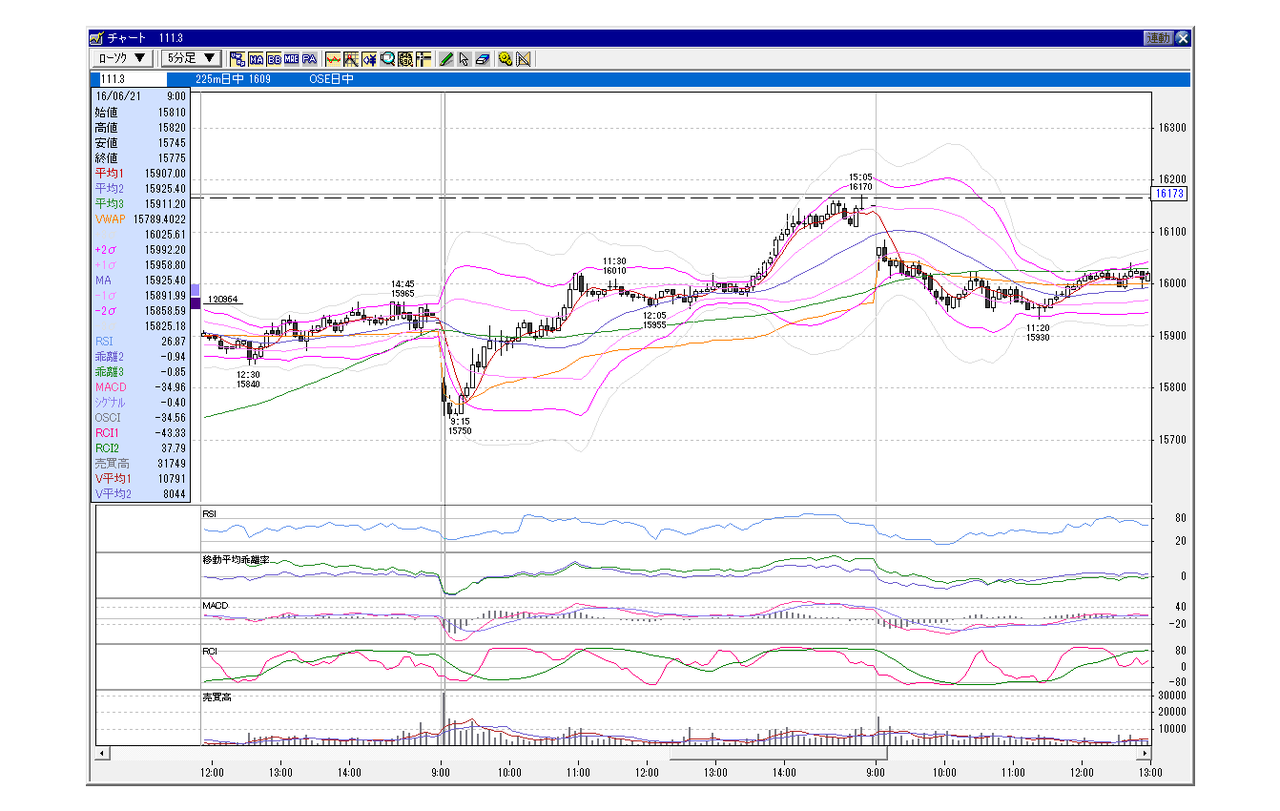Click the horizontal scrollbar right arrow
Viewport: 1280px width, 811px height.
coord(1145,751)
